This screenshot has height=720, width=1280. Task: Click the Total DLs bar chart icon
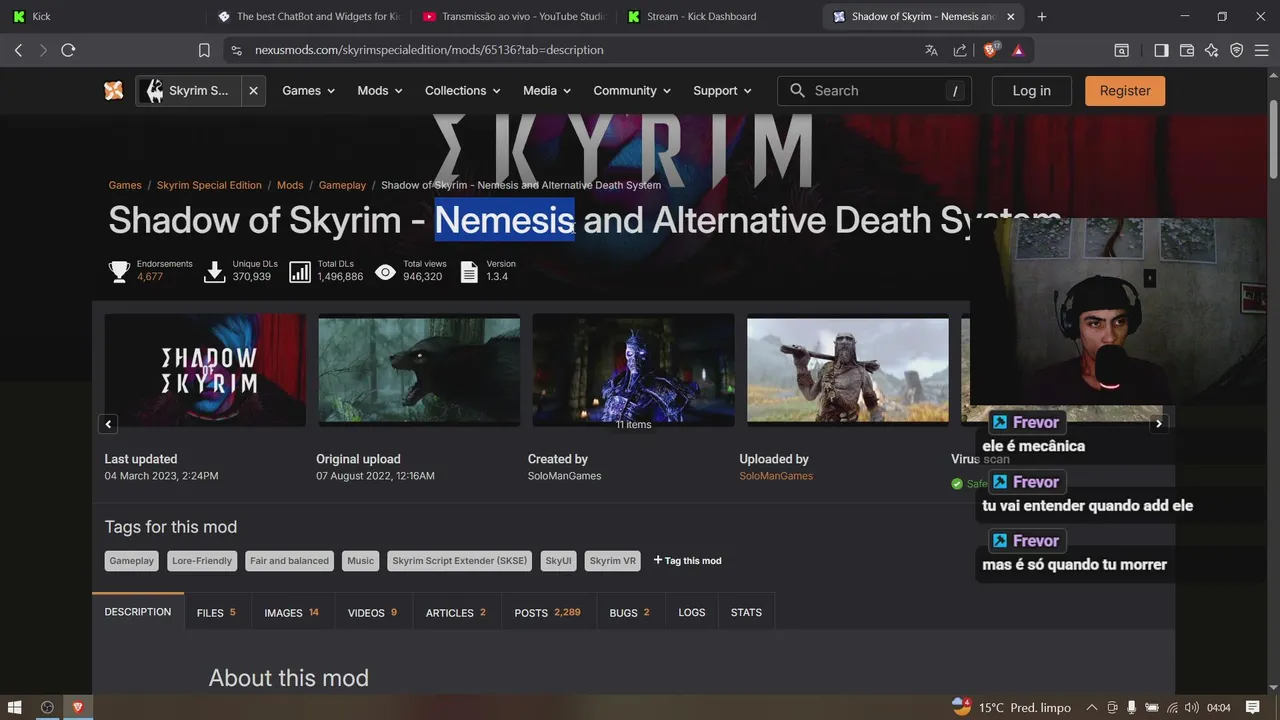point(300,271)
